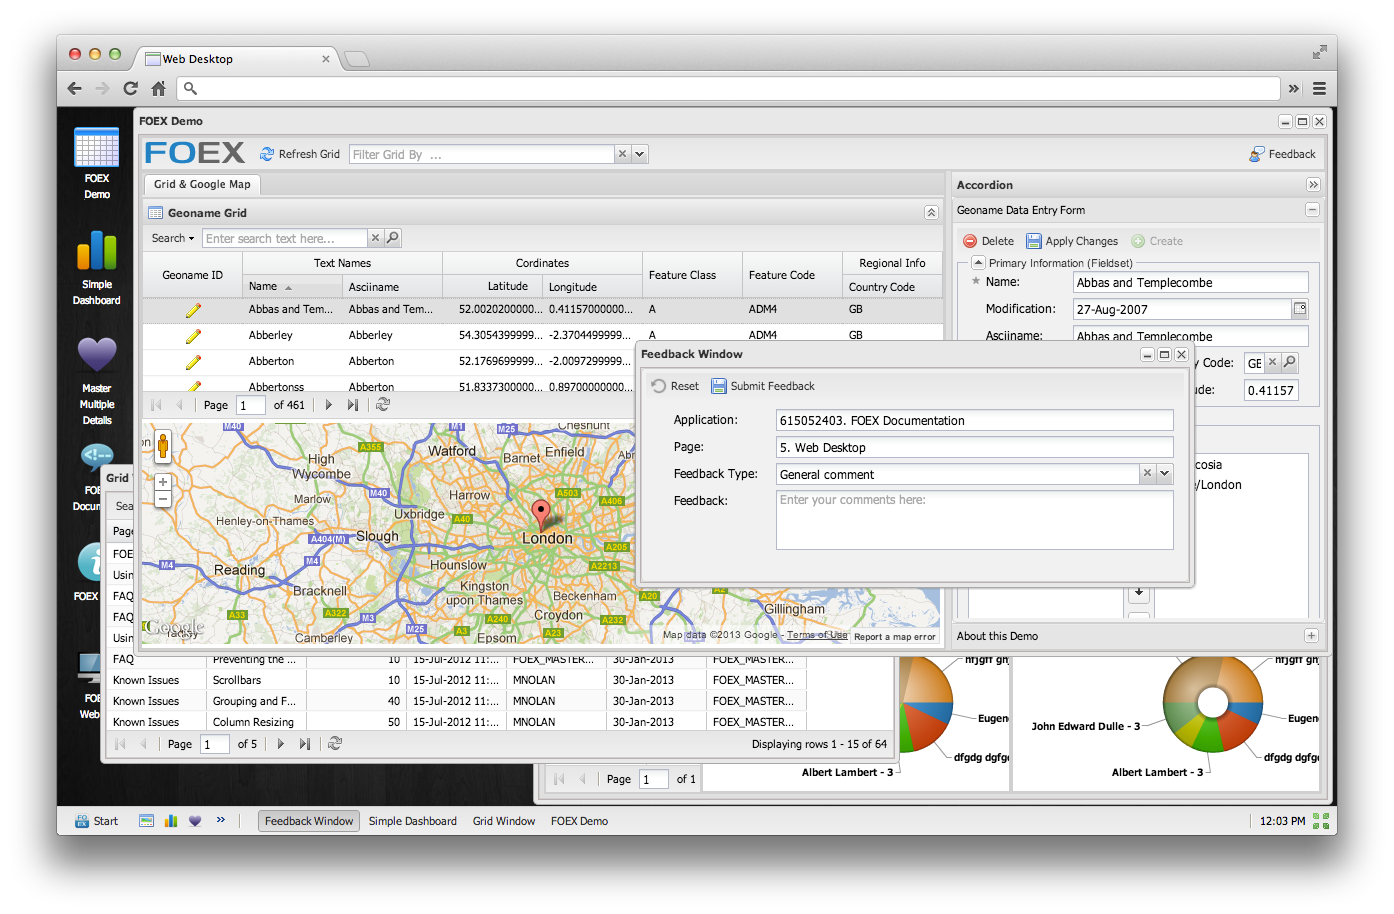Click the Application field in Feedback Window
The width and height of the screenshot is (1394, 914).
pyautogui.click(x=975, y=420)
